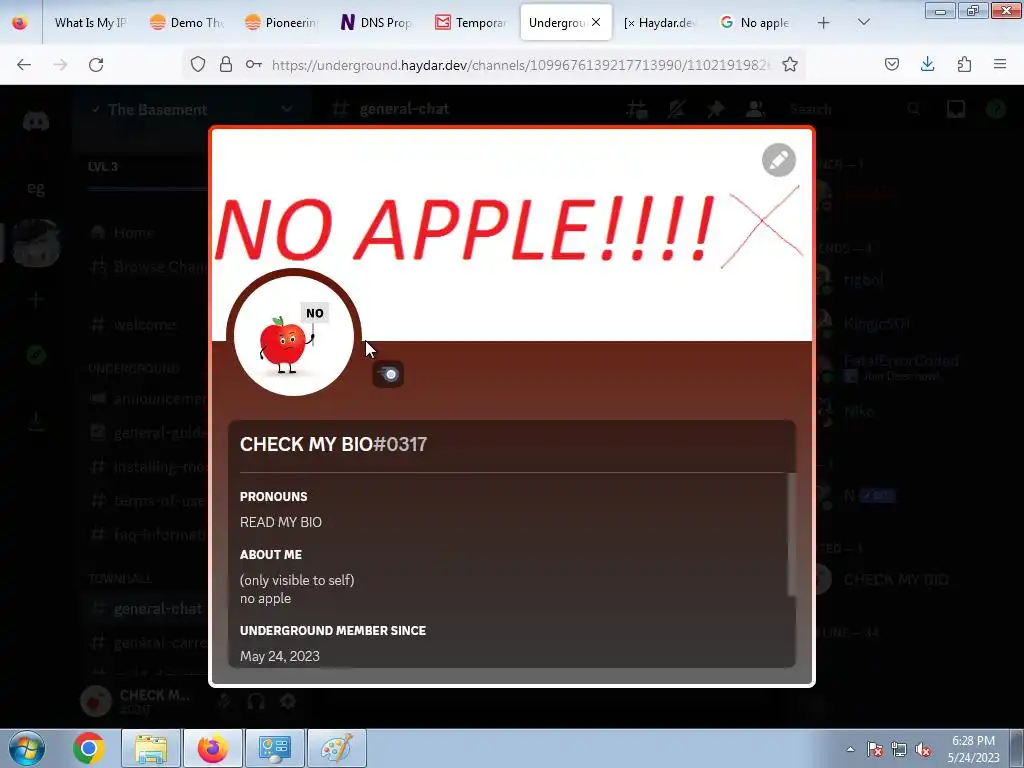This screenshot has height=768, width=1024.
Task: Switch to the Temporar mail tab
Action: coord(472,23)
